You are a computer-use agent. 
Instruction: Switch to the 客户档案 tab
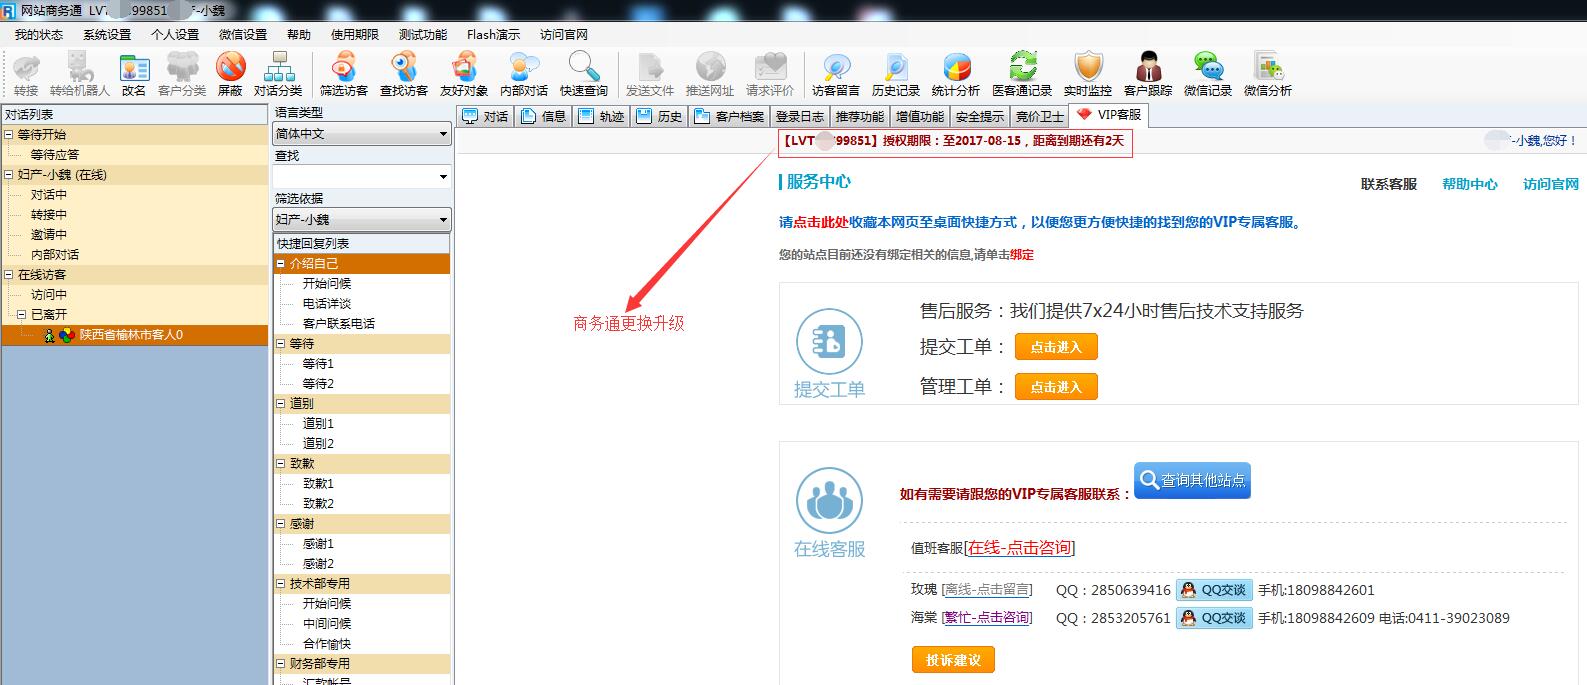point(729,116)
